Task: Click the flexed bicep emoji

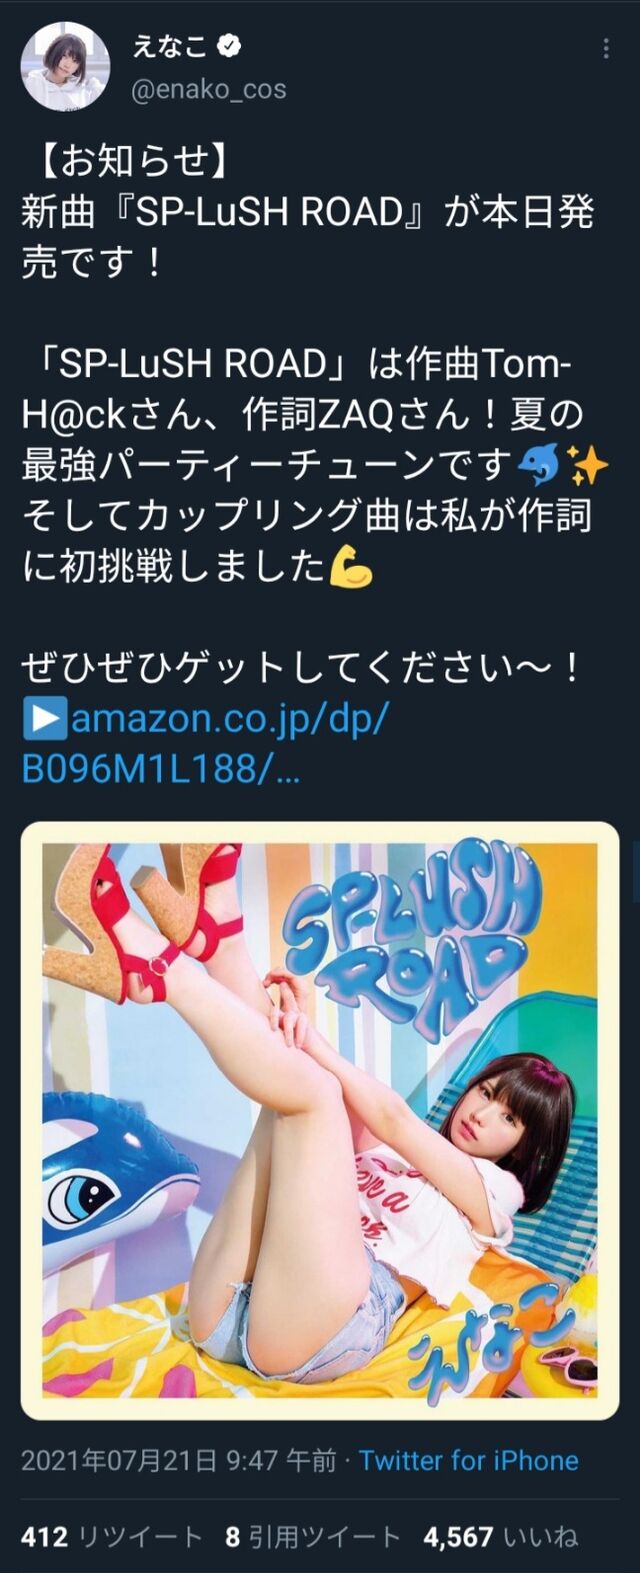Action: 350,566
